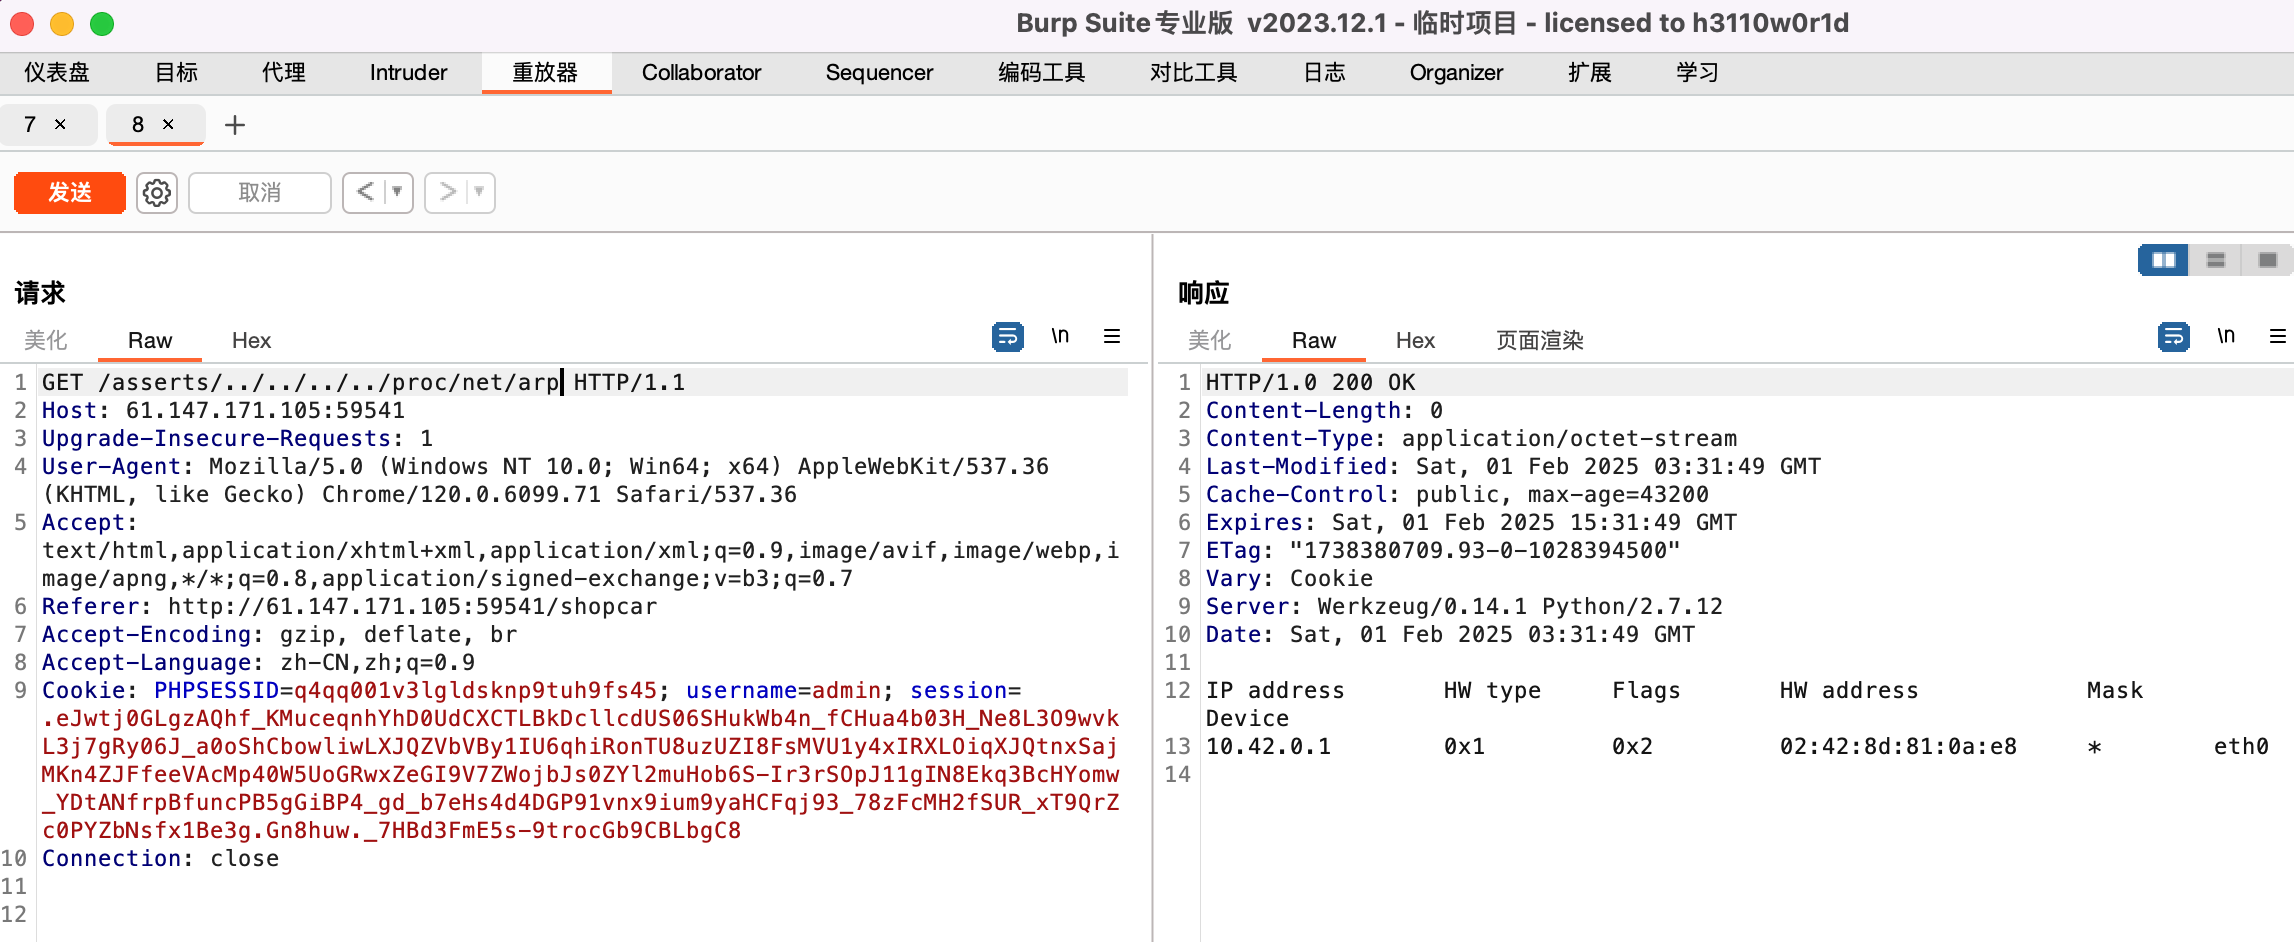Open the Intruder tab

click(408, 73)
